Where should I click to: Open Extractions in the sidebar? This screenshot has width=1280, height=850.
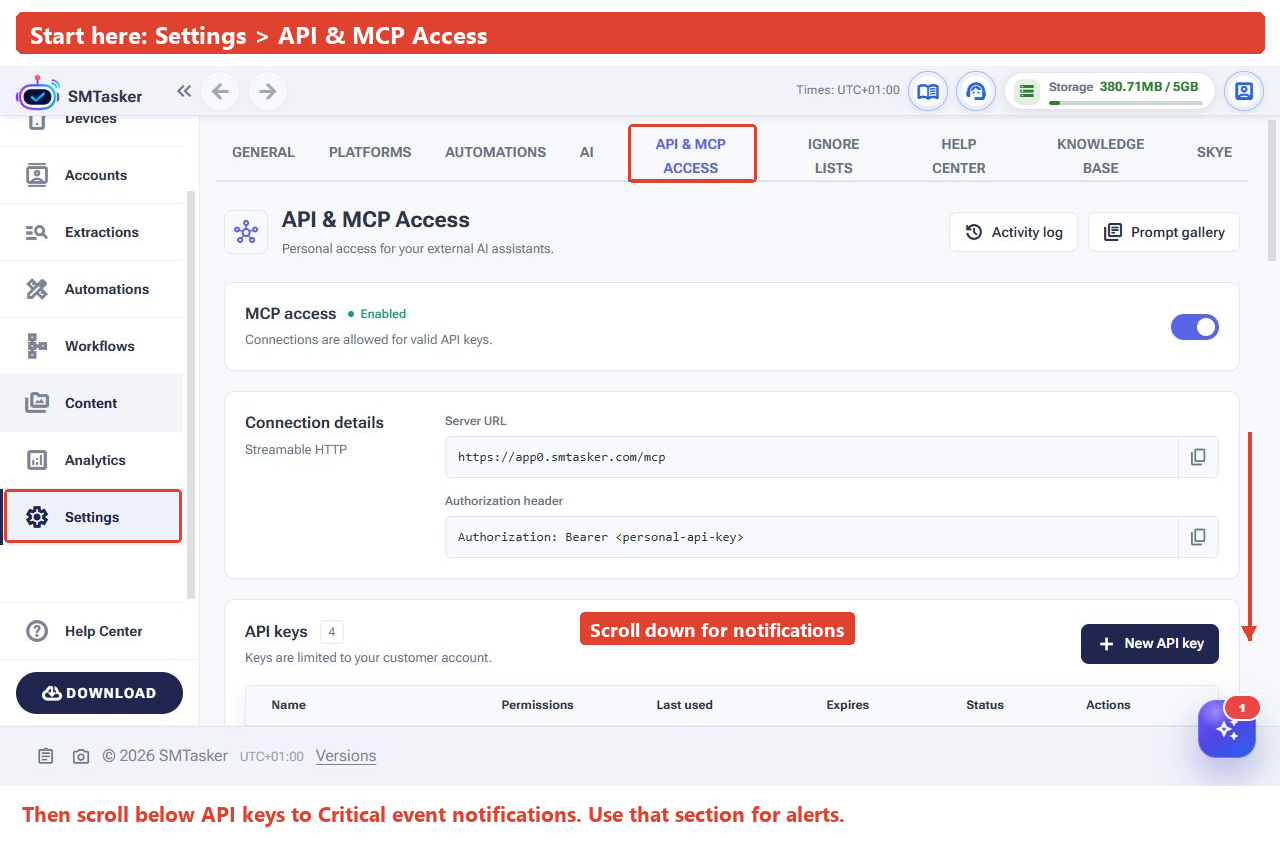[92, 232]
